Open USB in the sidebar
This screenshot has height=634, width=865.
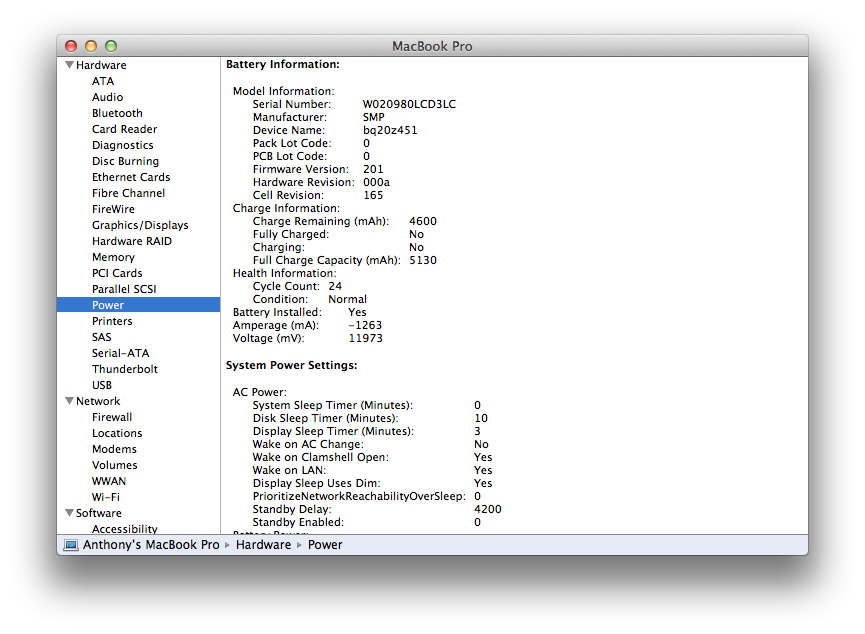(x=102, y=385)
